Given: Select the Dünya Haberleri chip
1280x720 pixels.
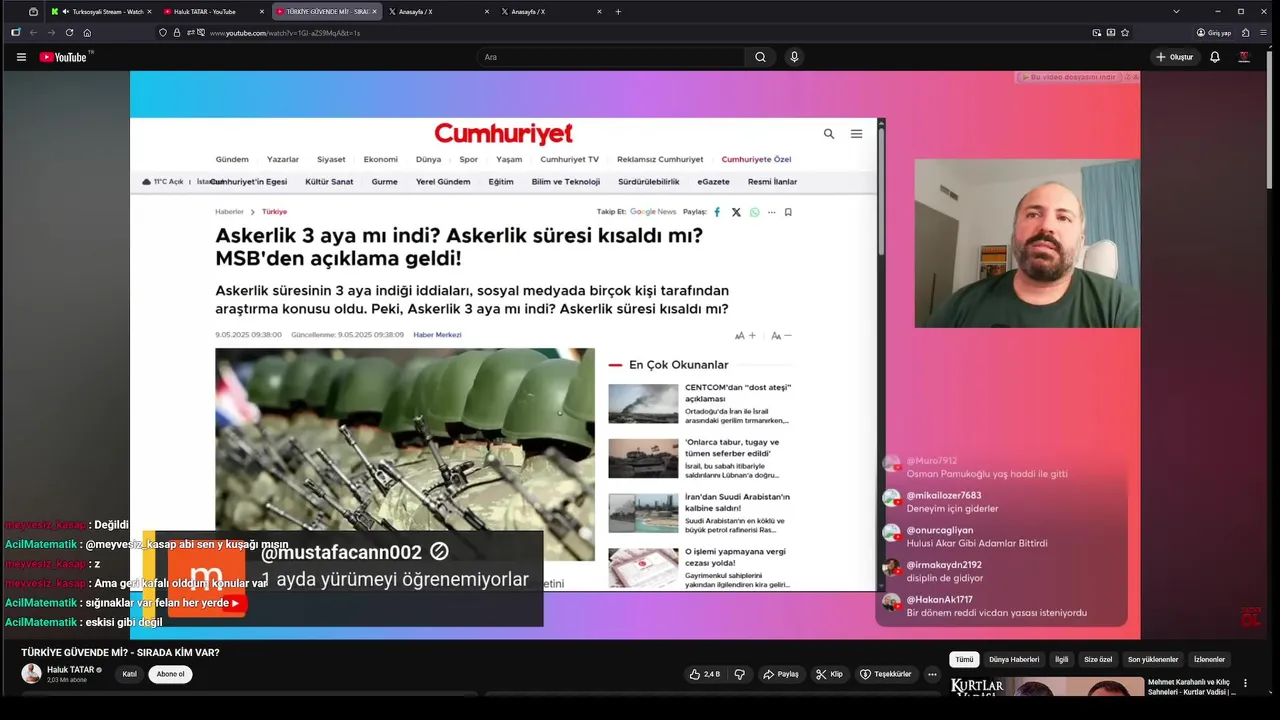Looking at the screenshot, I should click(x=1014, y=660).
